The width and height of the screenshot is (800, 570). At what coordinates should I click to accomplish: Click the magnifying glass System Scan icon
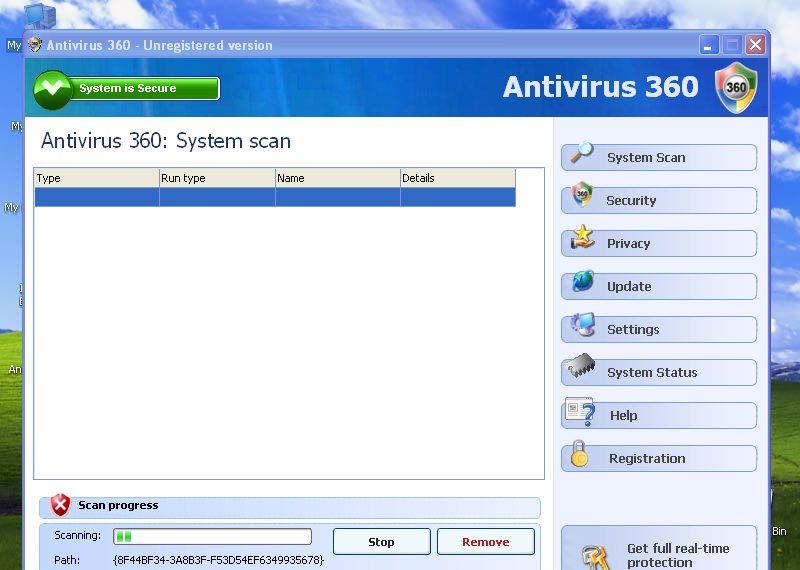click(x=582, y=154)
